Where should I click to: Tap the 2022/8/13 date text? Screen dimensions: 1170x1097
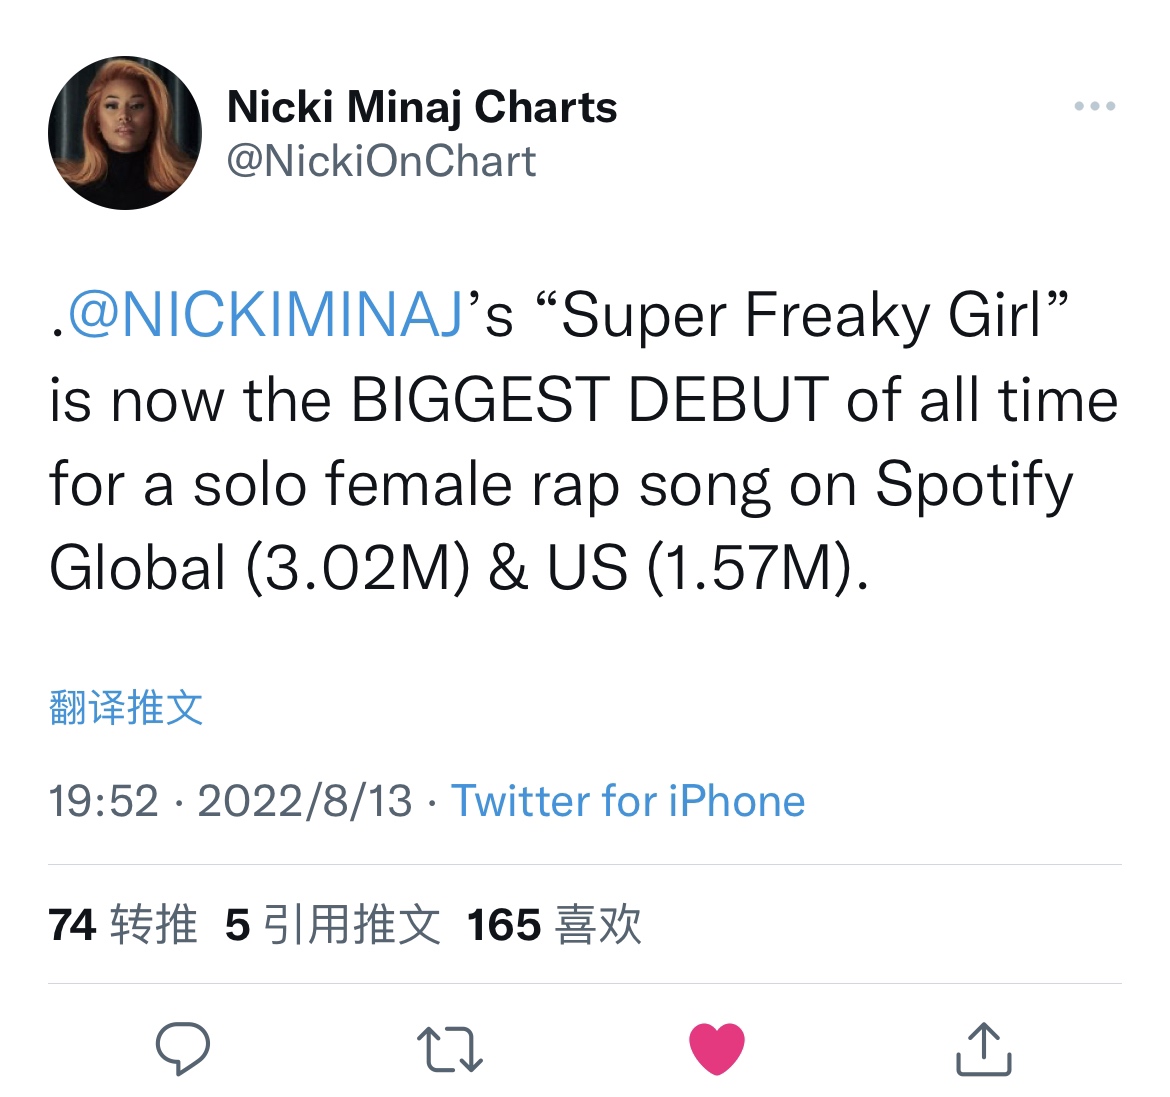click(x=304, y=801)
